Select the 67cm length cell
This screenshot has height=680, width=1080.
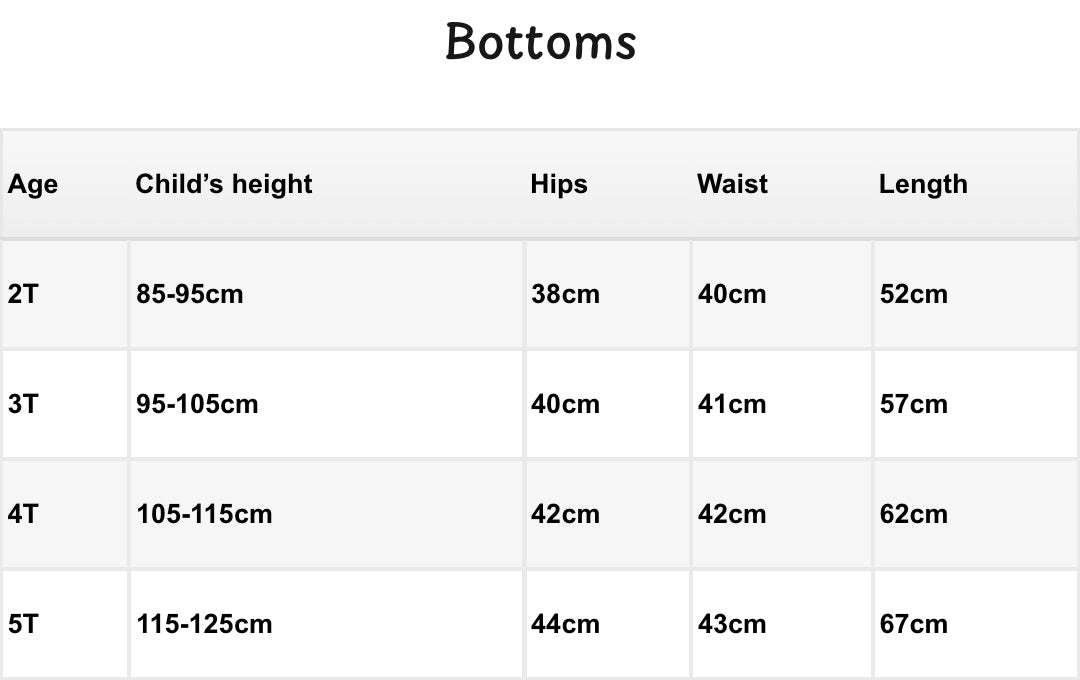(x=976, y=624)
